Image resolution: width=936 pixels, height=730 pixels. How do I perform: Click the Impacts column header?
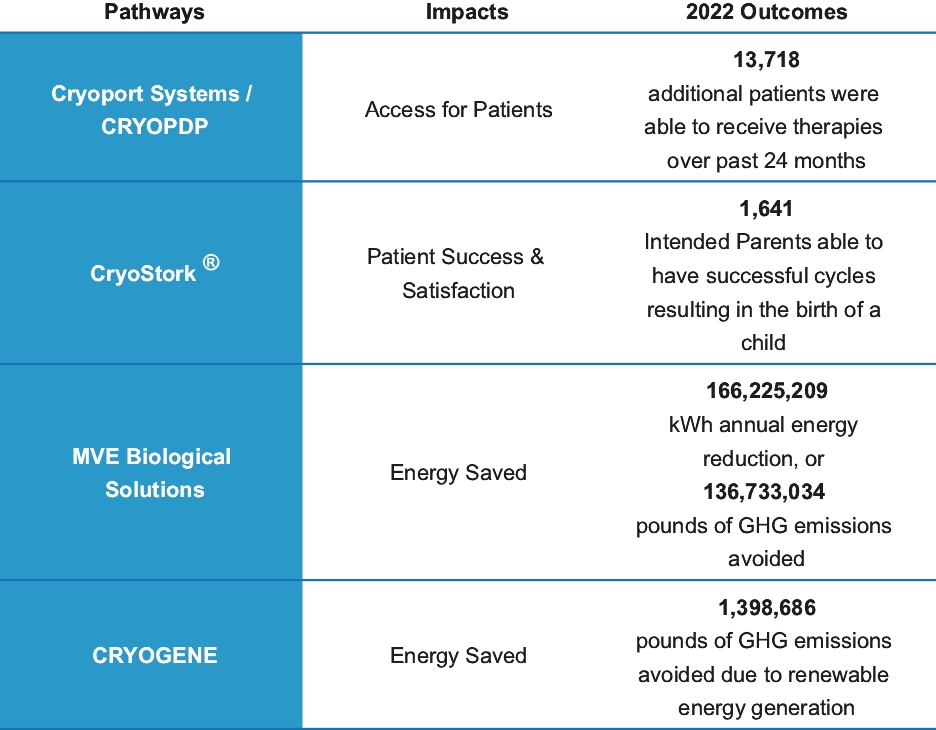[x=467, y=13]
